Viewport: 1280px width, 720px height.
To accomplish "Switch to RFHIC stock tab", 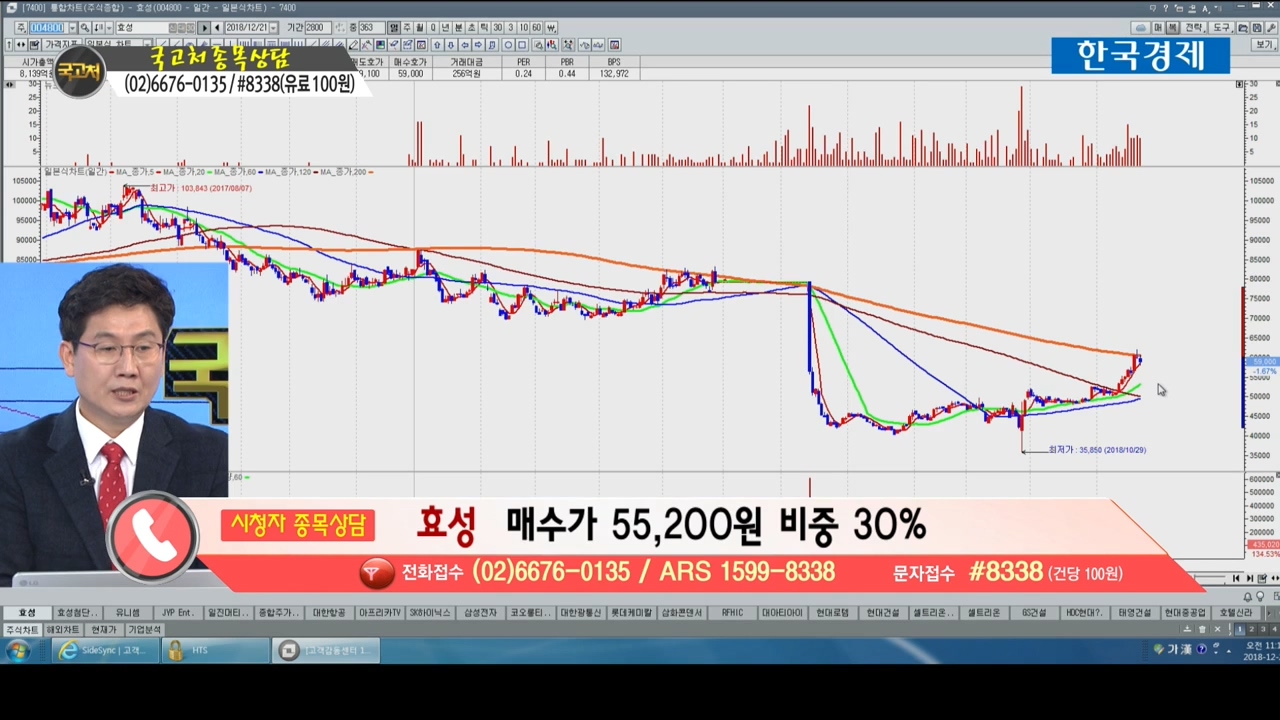I will click(732, 612).
